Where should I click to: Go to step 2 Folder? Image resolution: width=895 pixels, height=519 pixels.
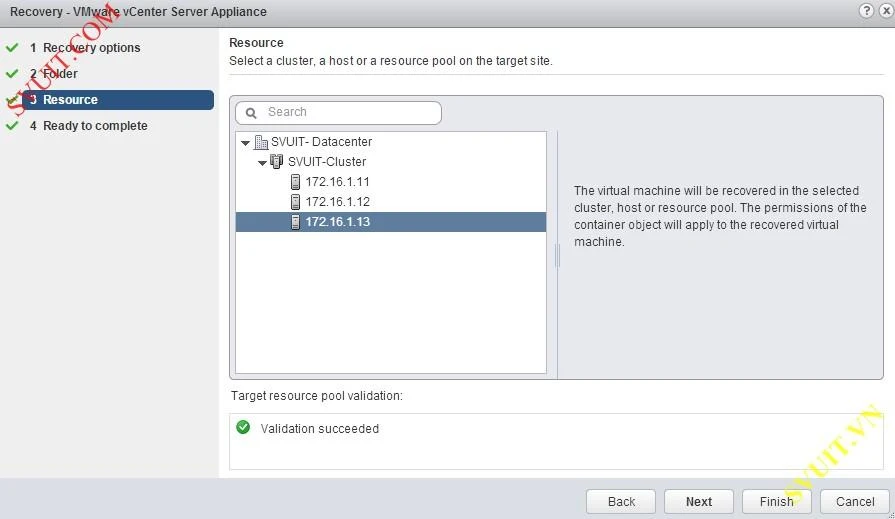click(x=54, y=74)
